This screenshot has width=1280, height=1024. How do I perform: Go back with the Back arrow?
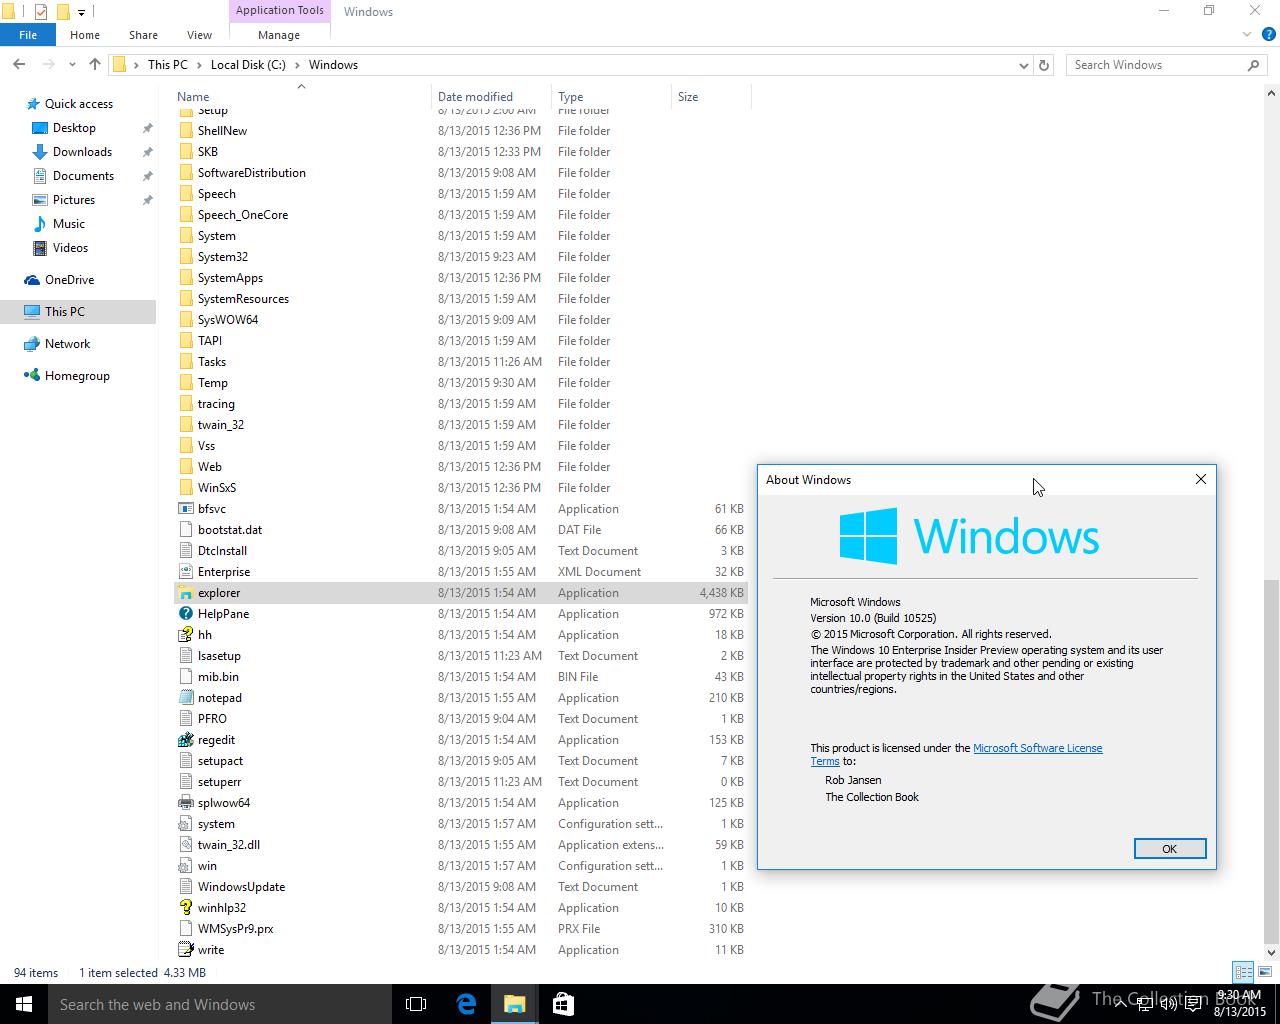pos(19,64)
